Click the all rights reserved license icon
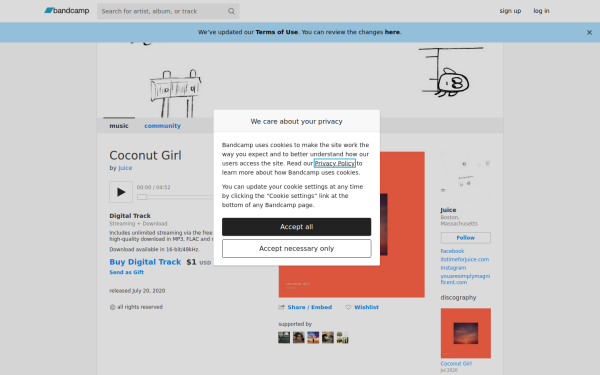 (112, 307)
